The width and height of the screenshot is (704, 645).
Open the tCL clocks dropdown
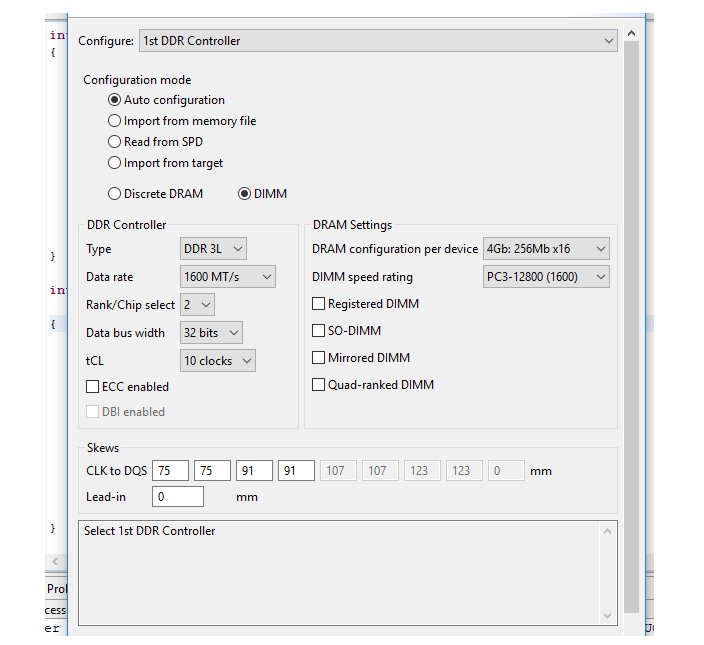click(x=218, y=360)
